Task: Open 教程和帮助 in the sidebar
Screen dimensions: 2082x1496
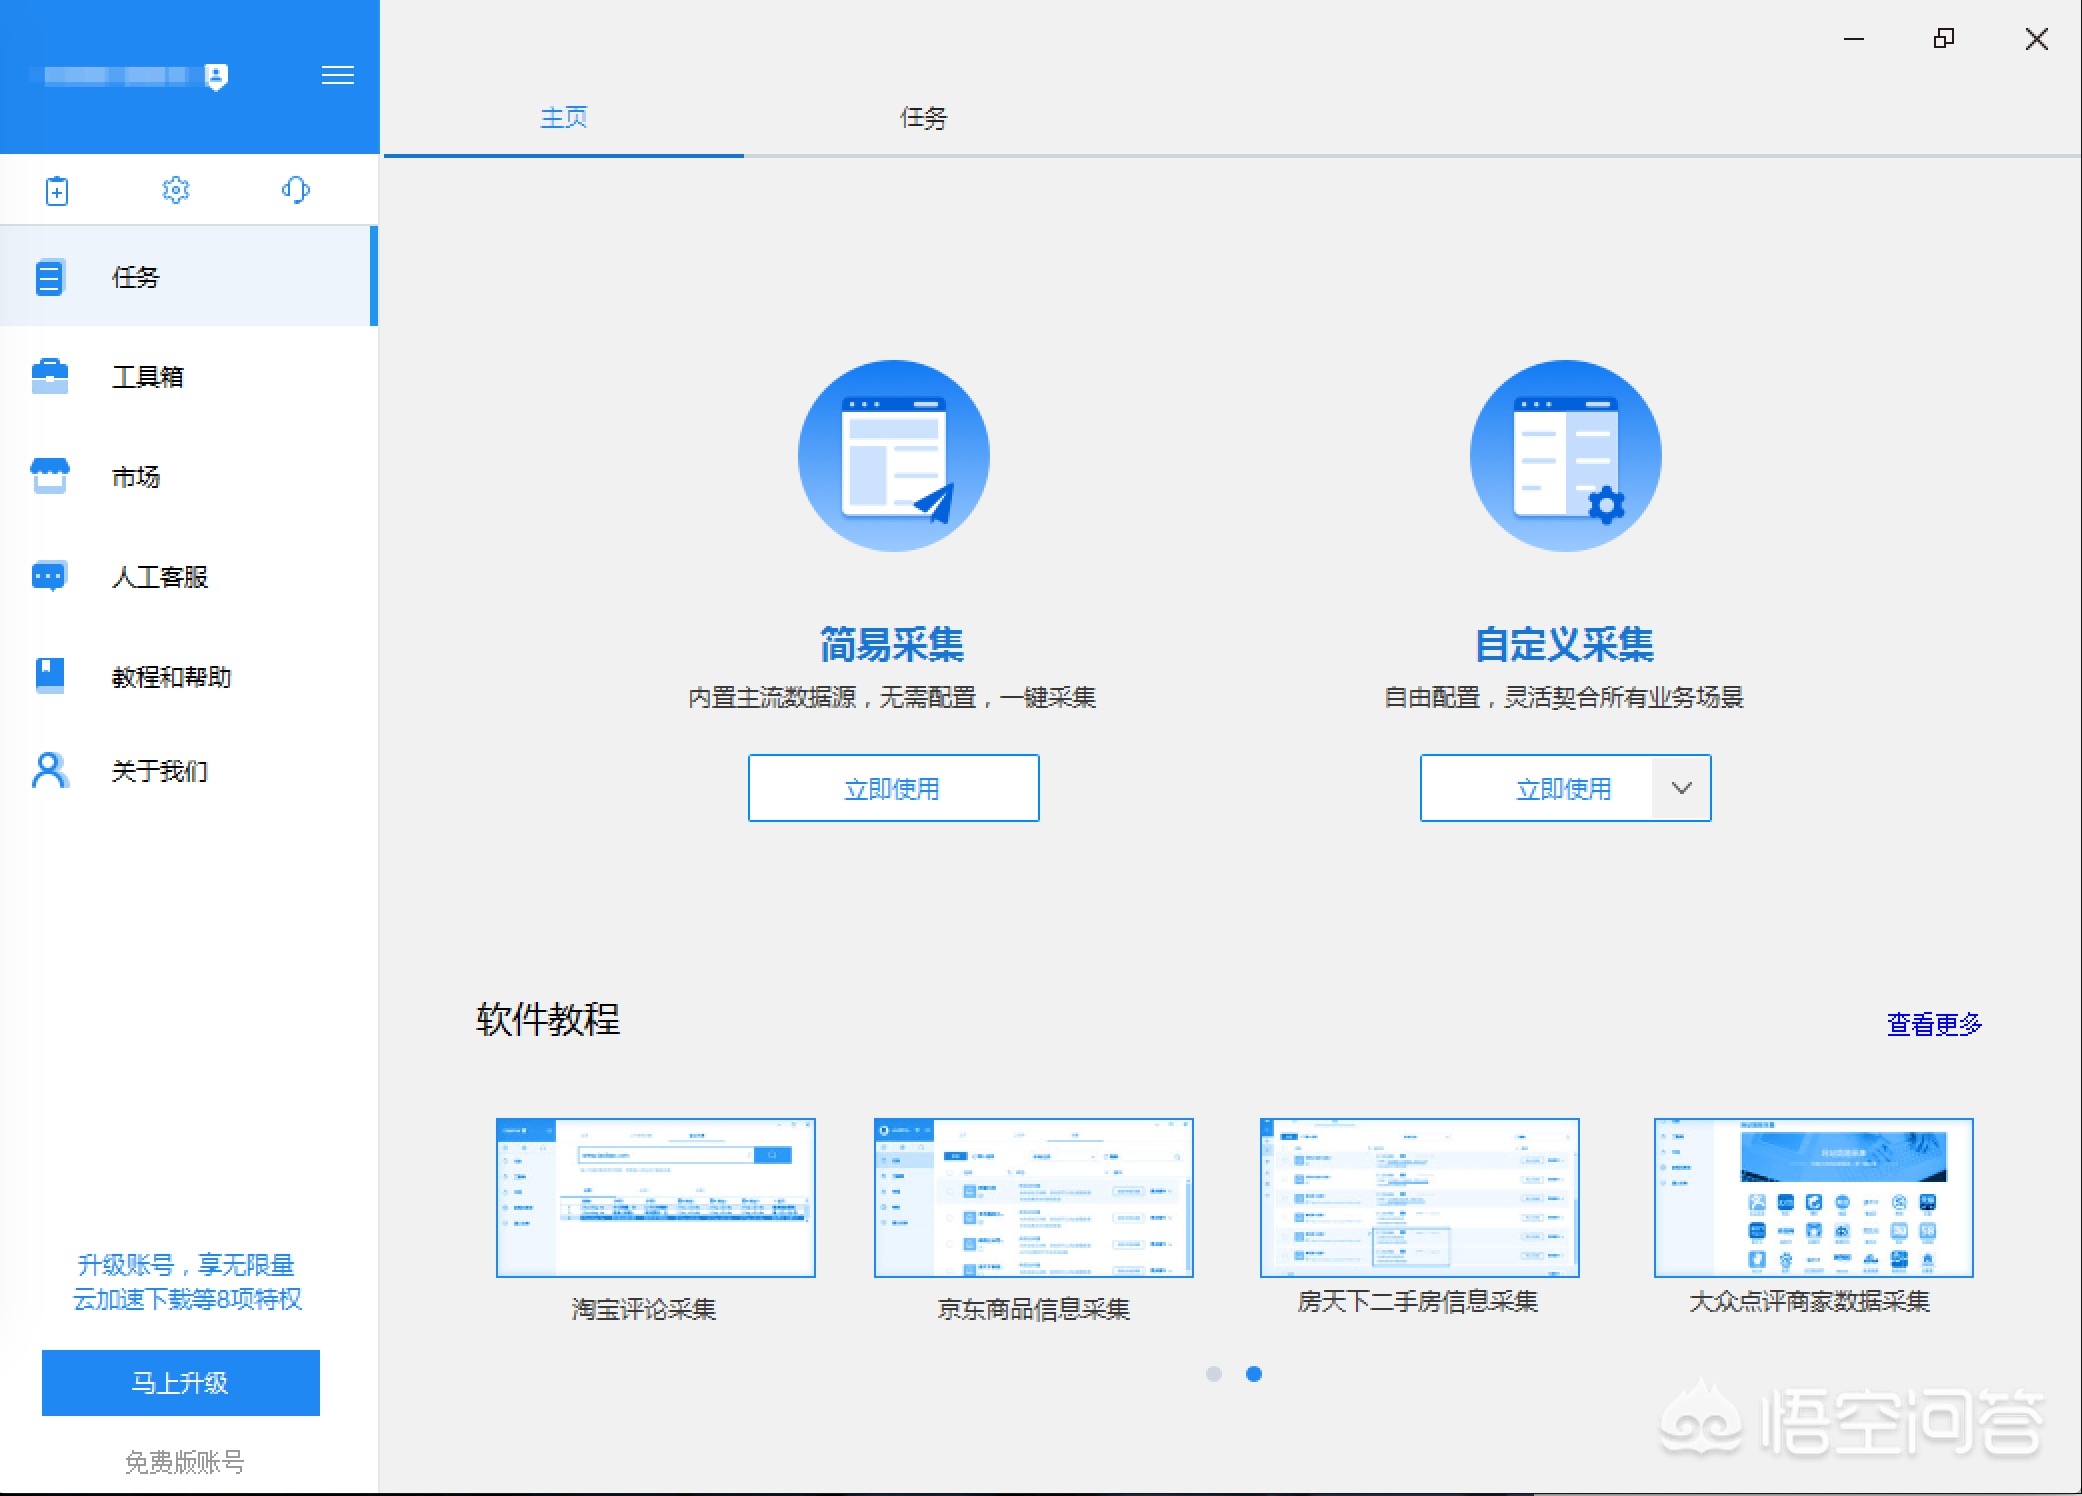Action: [188, 677]
